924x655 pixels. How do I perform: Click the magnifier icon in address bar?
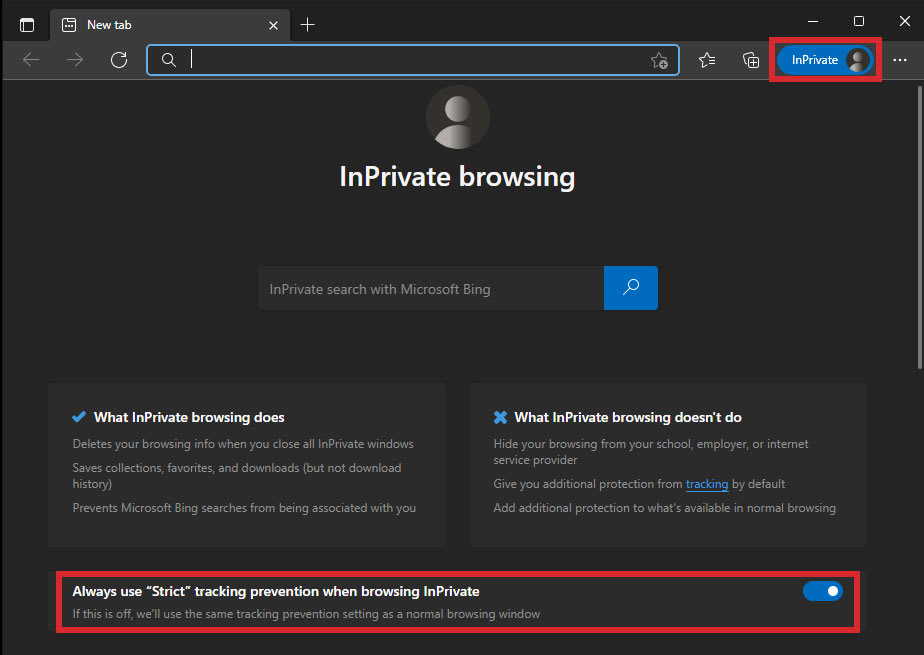pos(169,59)
